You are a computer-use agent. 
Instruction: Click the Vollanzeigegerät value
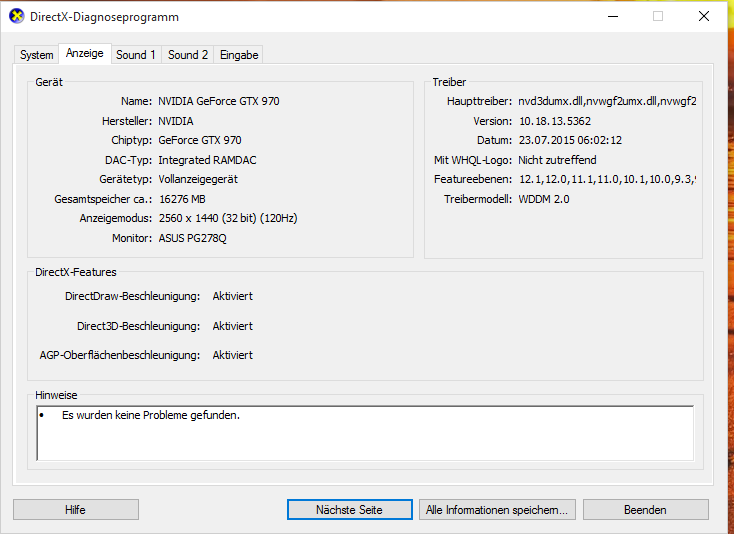click(x=198, y=179)
